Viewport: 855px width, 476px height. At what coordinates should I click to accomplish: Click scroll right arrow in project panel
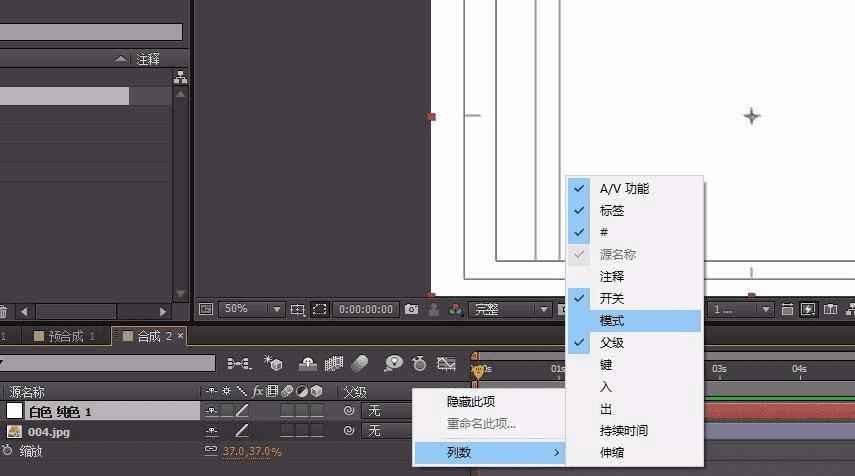(x=162, y=311)
